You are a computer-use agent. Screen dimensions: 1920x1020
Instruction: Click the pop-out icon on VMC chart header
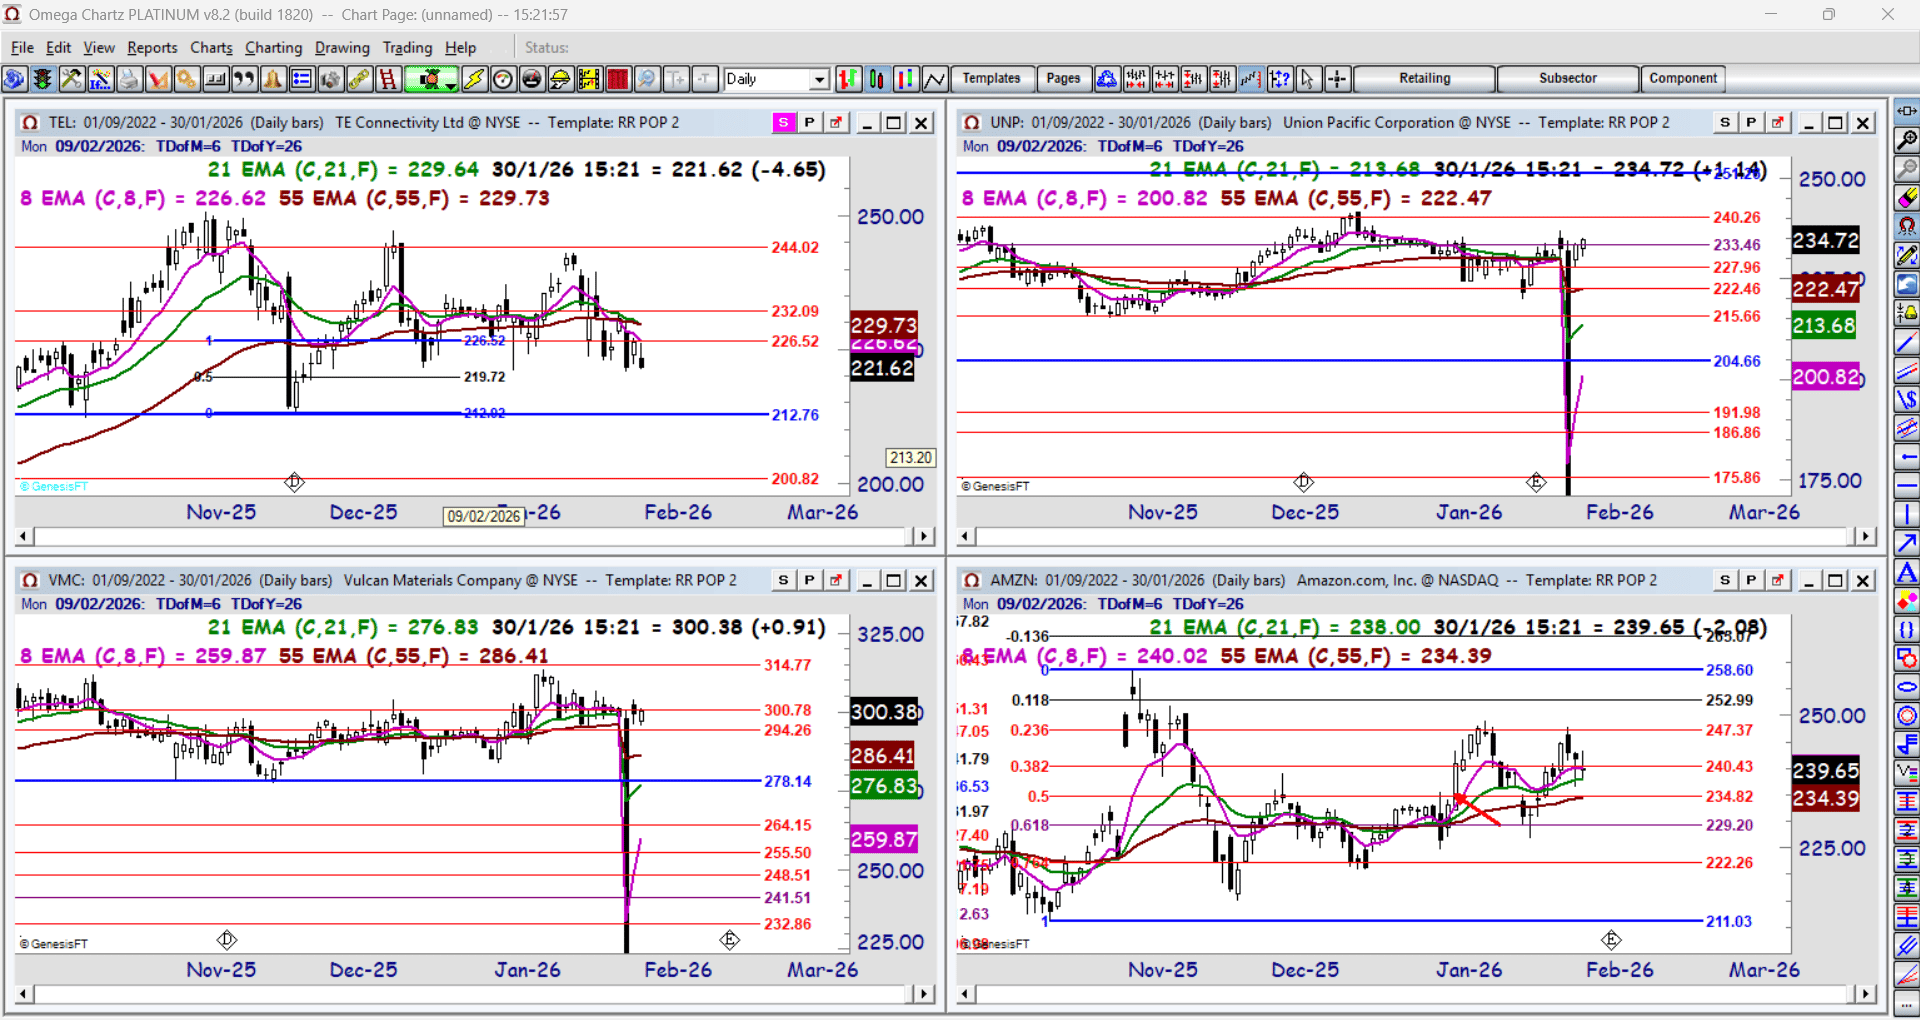point(835,580)
